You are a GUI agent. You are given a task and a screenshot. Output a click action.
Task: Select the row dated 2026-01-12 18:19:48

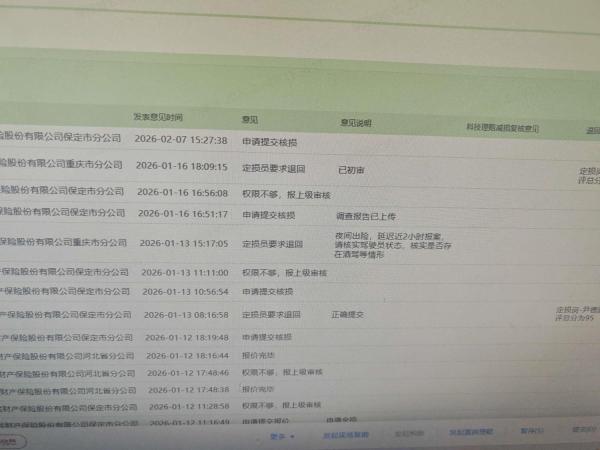(300, 338)
